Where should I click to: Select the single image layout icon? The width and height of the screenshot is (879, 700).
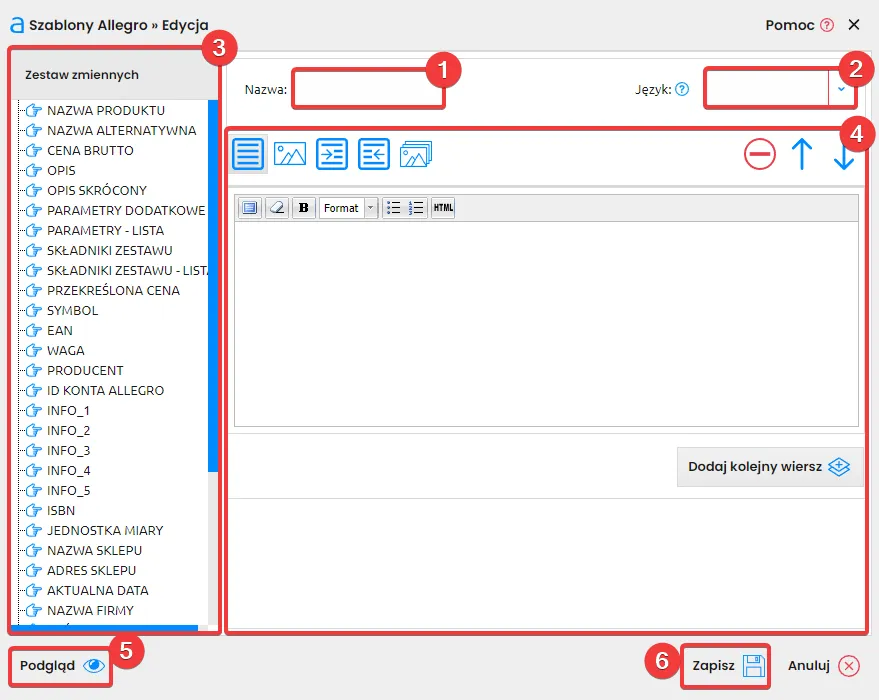tap(290, 154)
